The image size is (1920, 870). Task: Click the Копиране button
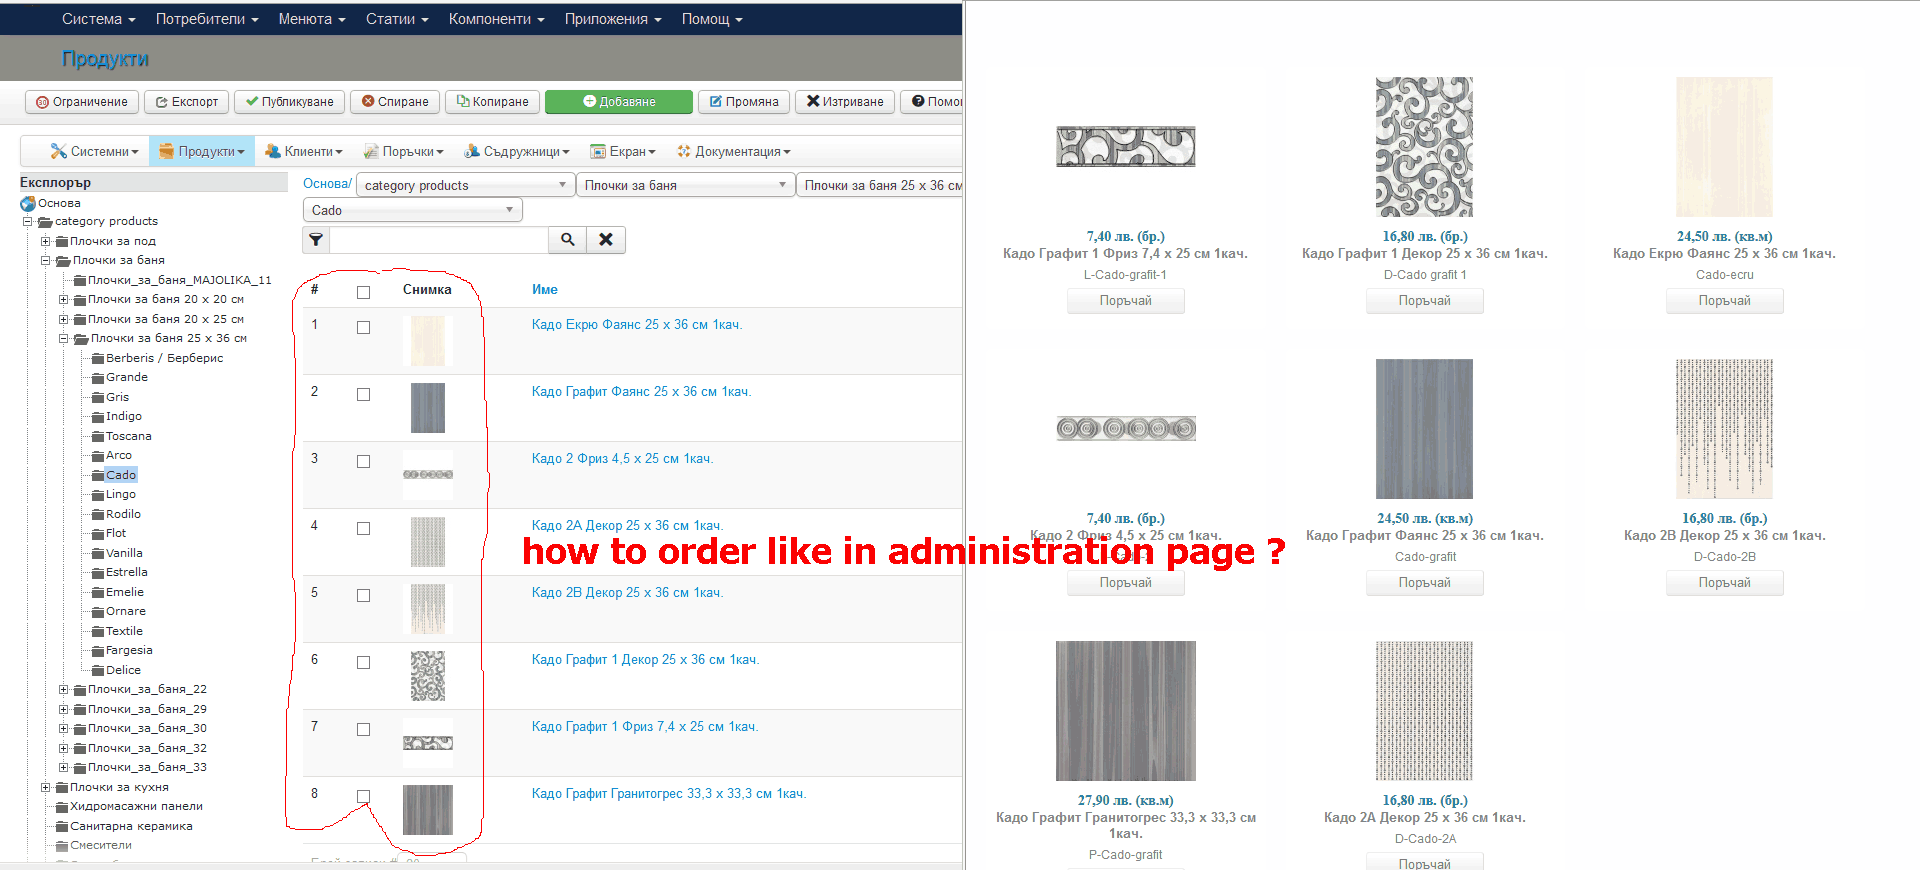tap(493, 102)
